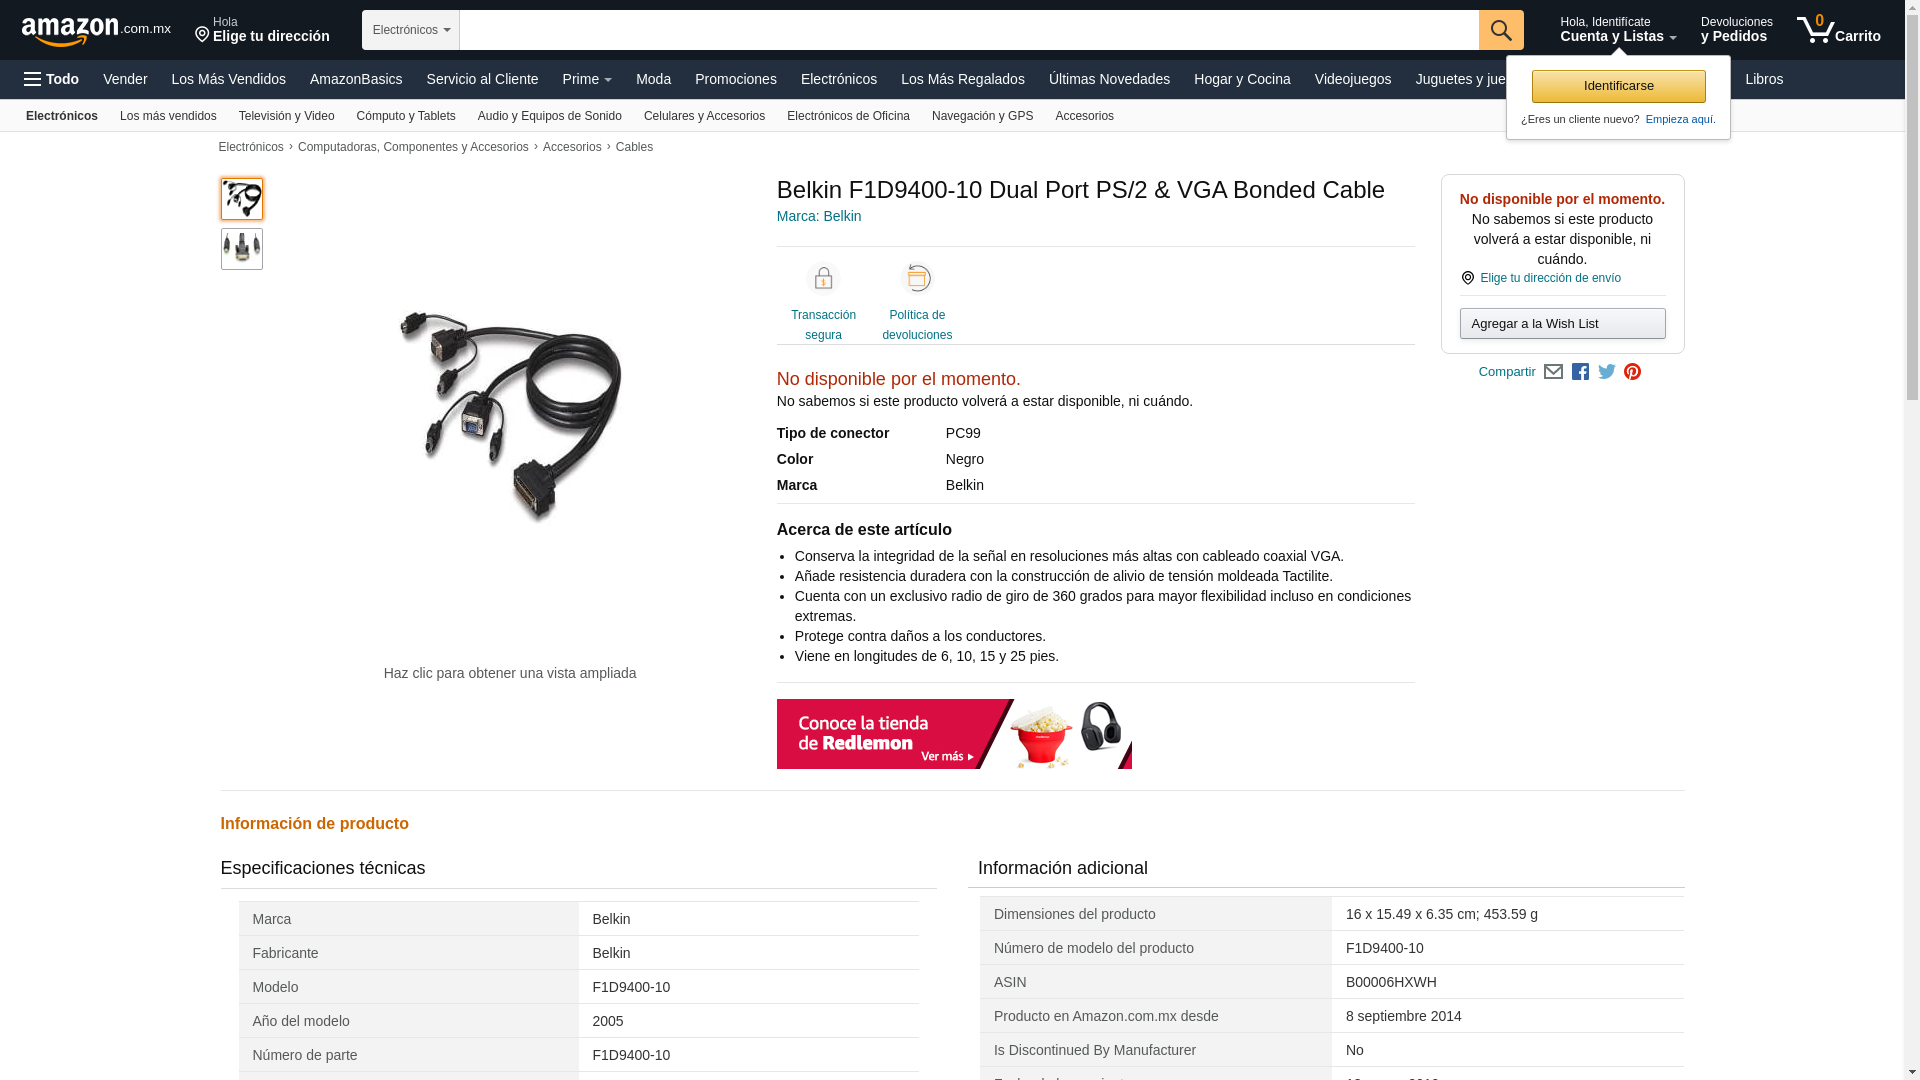Open Política de devoluciones box icon

click(917, 278)
